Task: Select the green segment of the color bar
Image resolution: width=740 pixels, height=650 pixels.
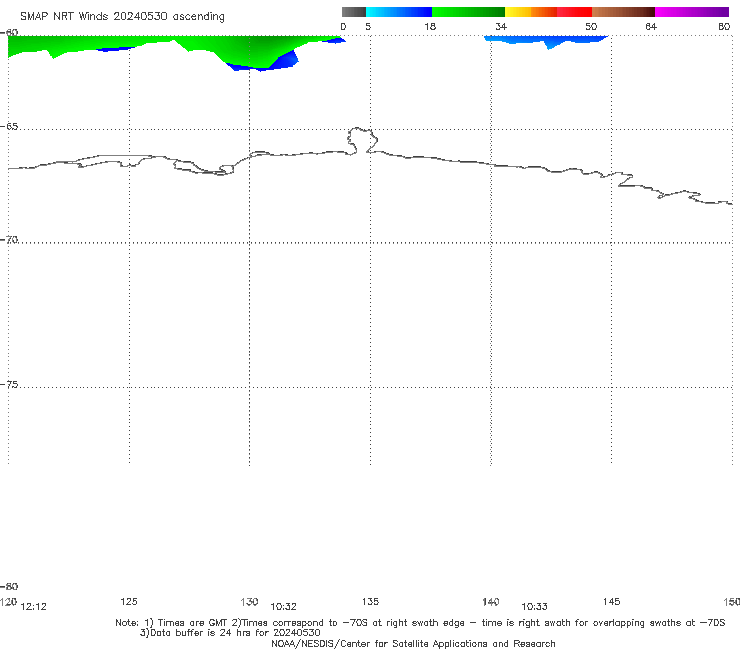Action: pyautogui.click(x=468, y=12)
